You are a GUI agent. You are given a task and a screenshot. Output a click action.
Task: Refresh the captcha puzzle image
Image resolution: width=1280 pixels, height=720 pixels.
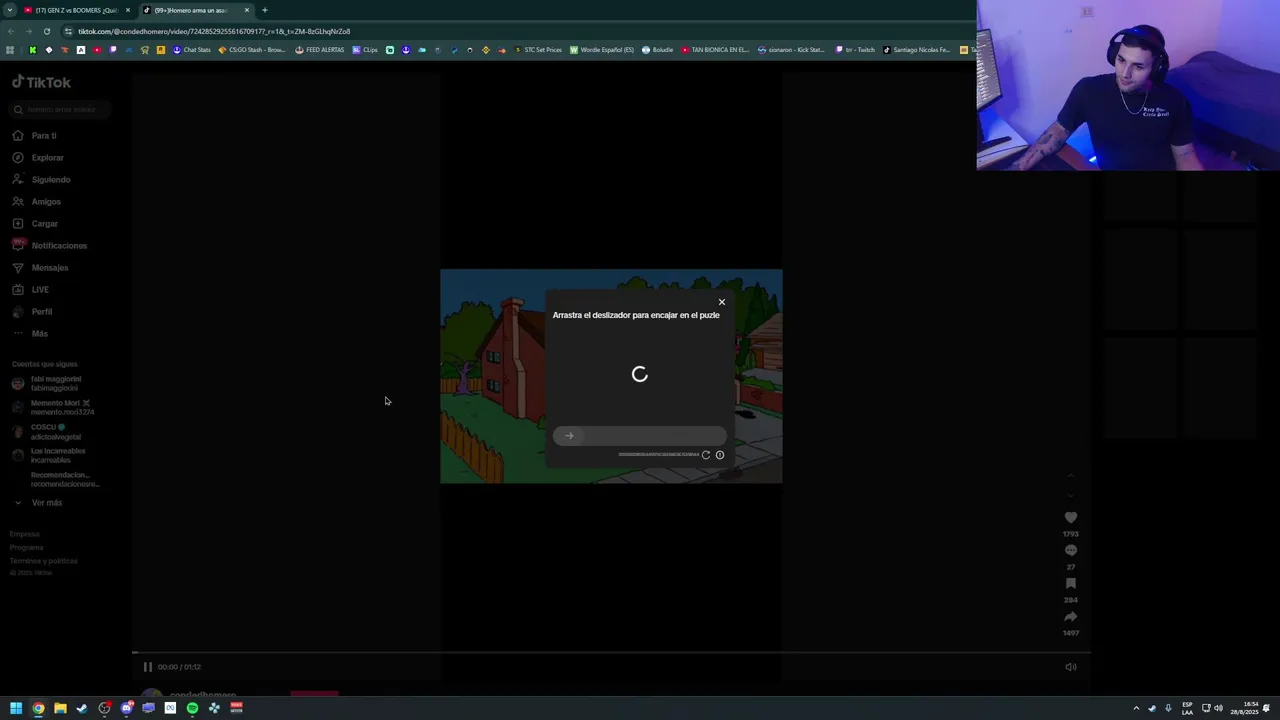coord(706,455)
